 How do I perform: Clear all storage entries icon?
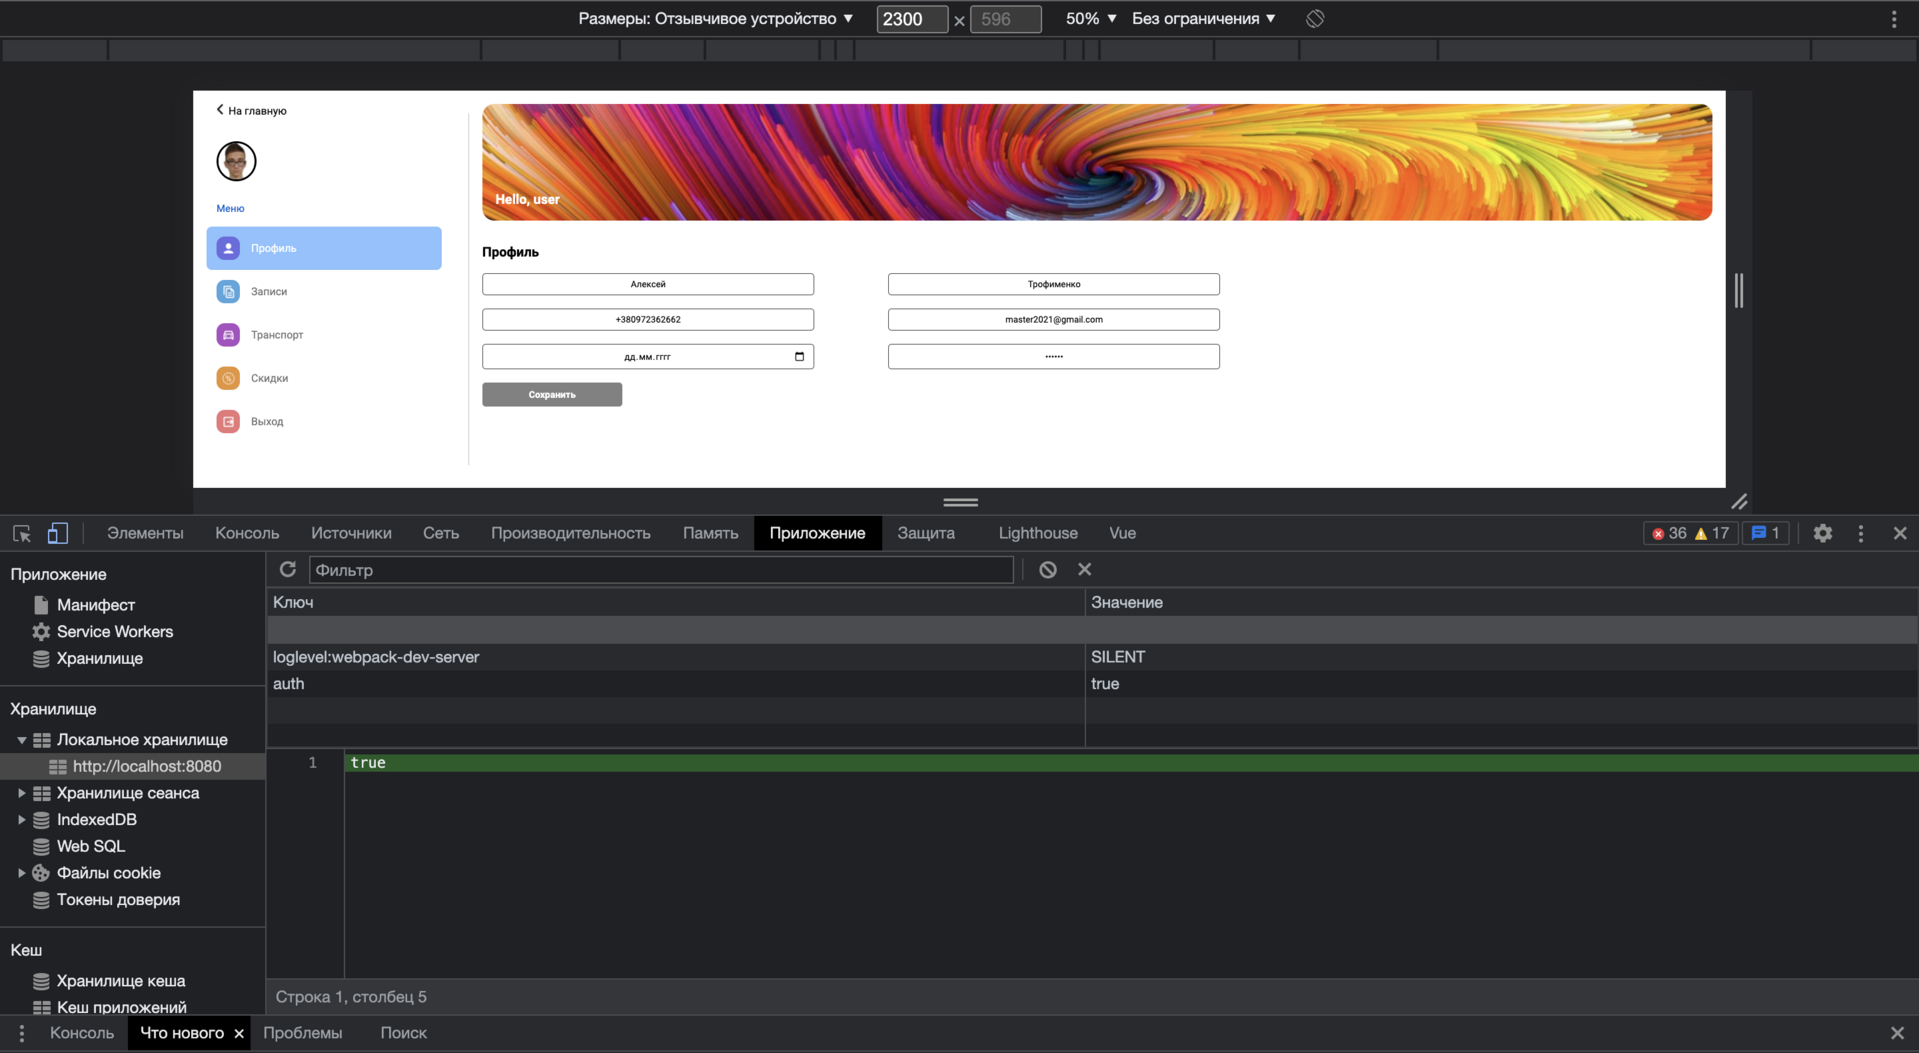pos(1047,569)
